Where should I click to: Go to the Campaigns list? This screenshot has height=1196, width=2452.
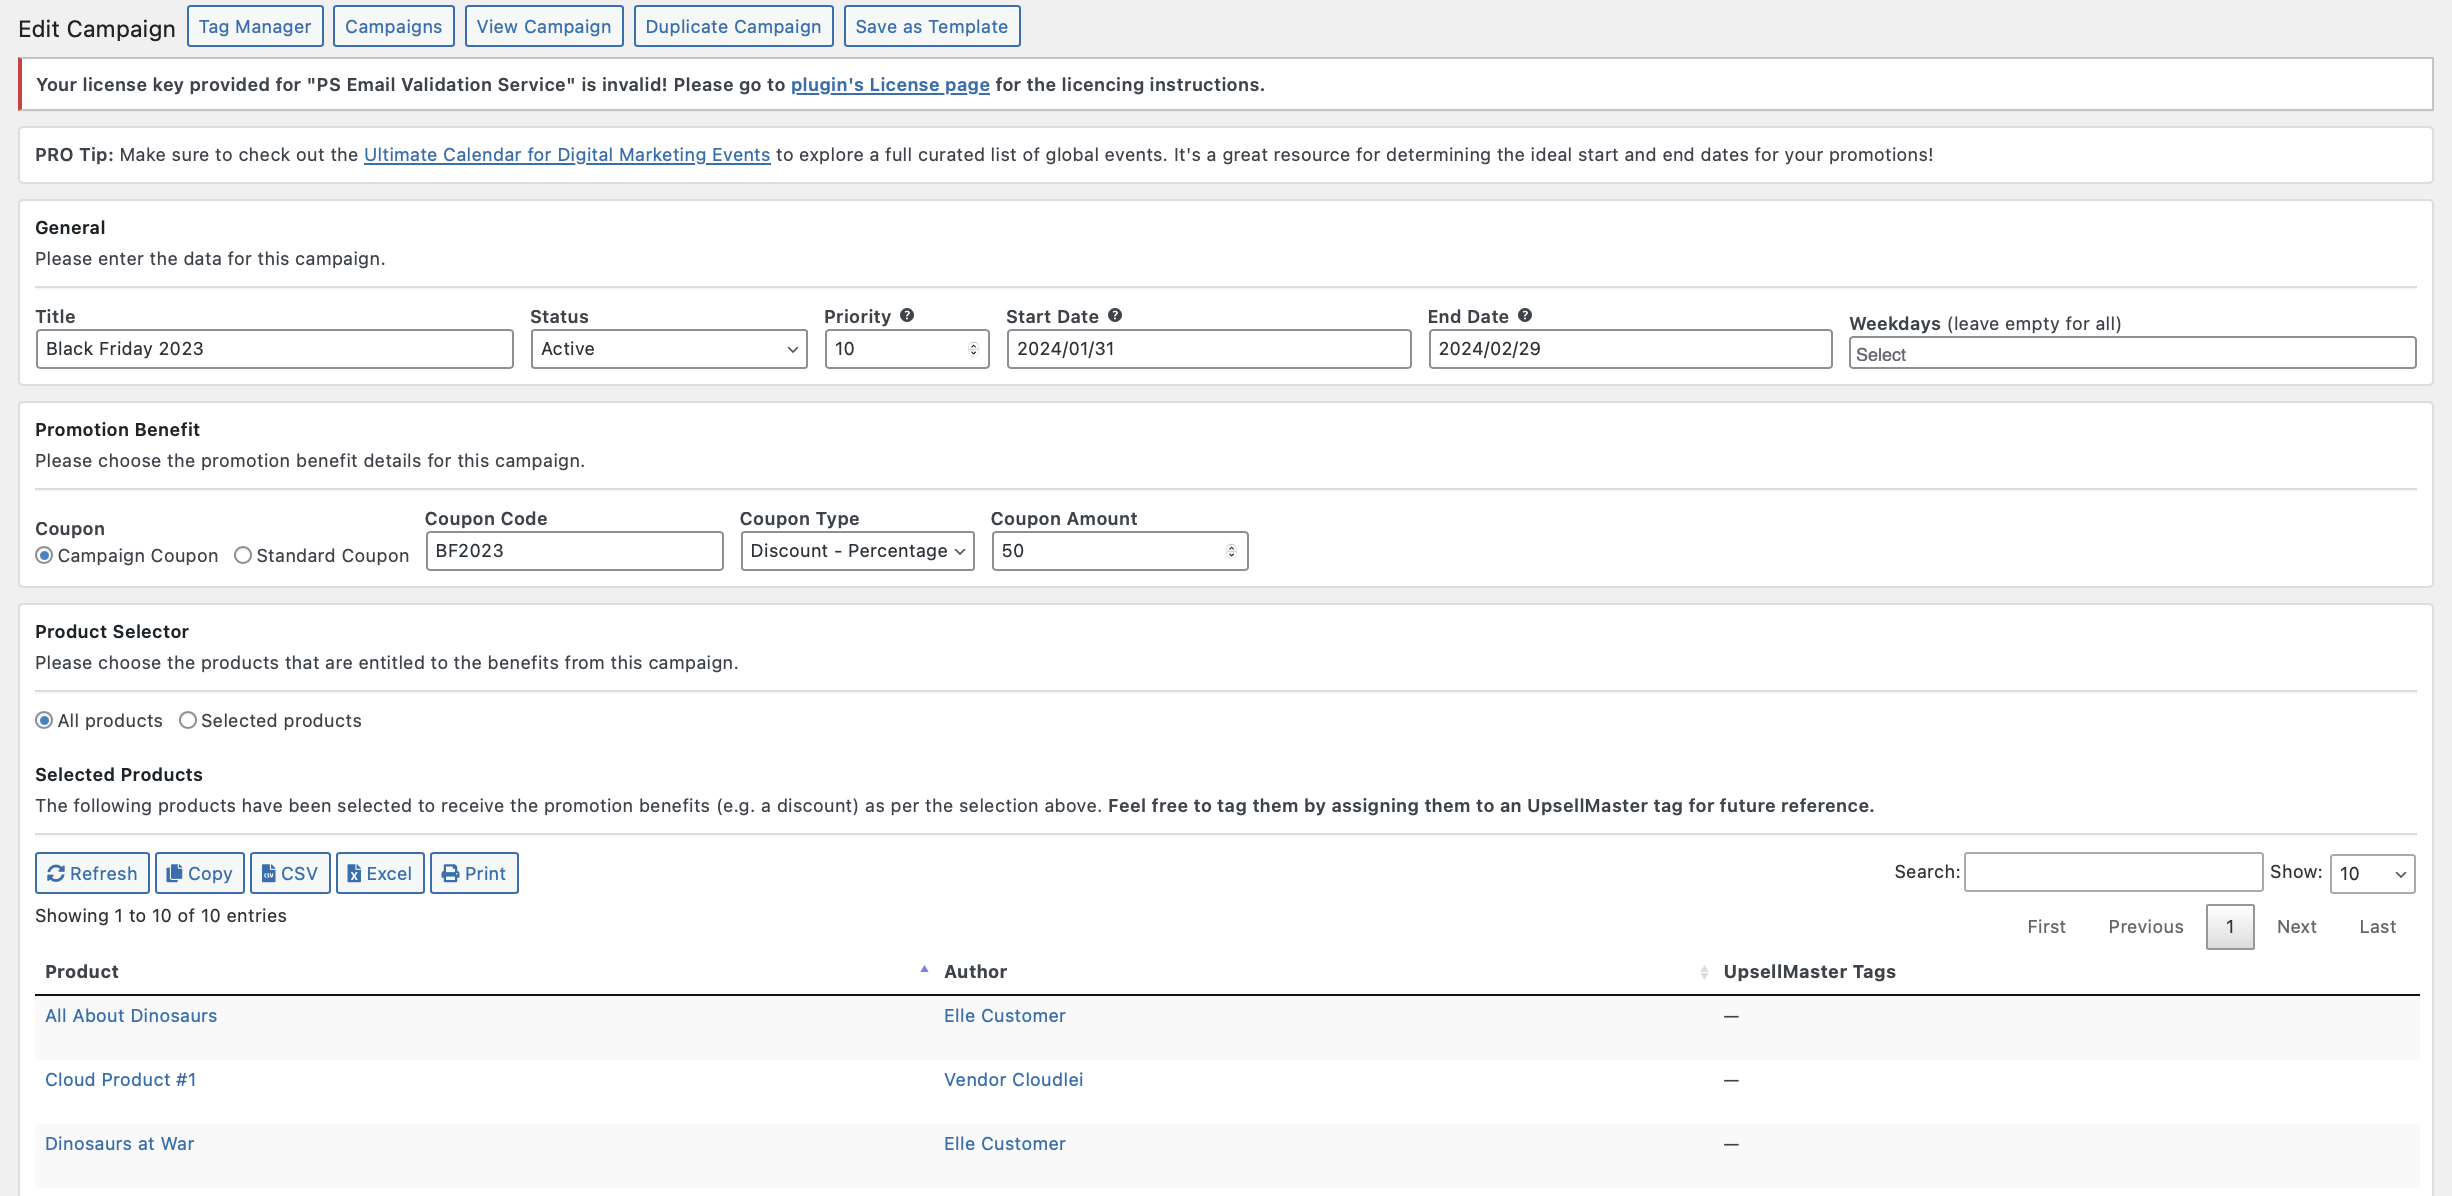[x=394, y=26]
